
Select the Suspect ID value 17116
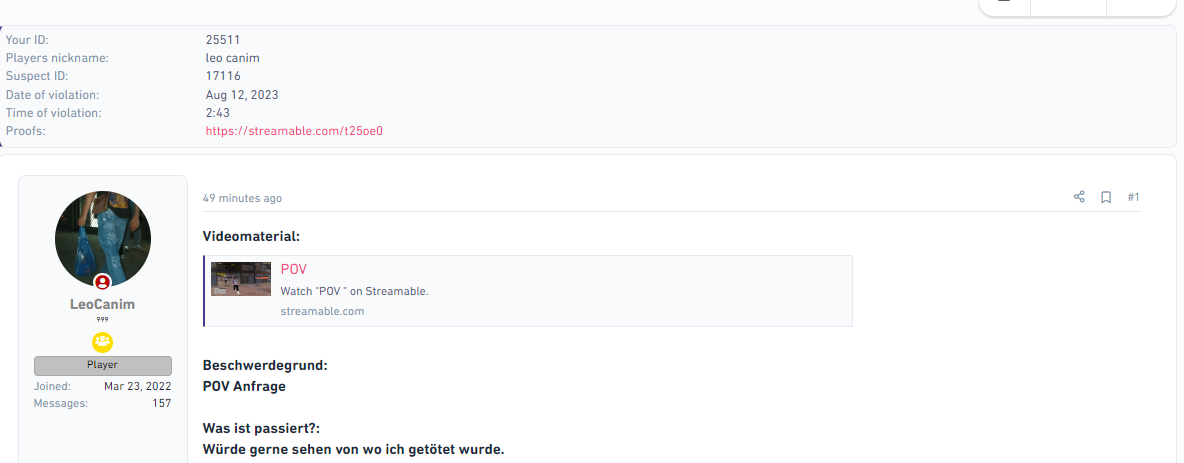[x=223, y=76]
